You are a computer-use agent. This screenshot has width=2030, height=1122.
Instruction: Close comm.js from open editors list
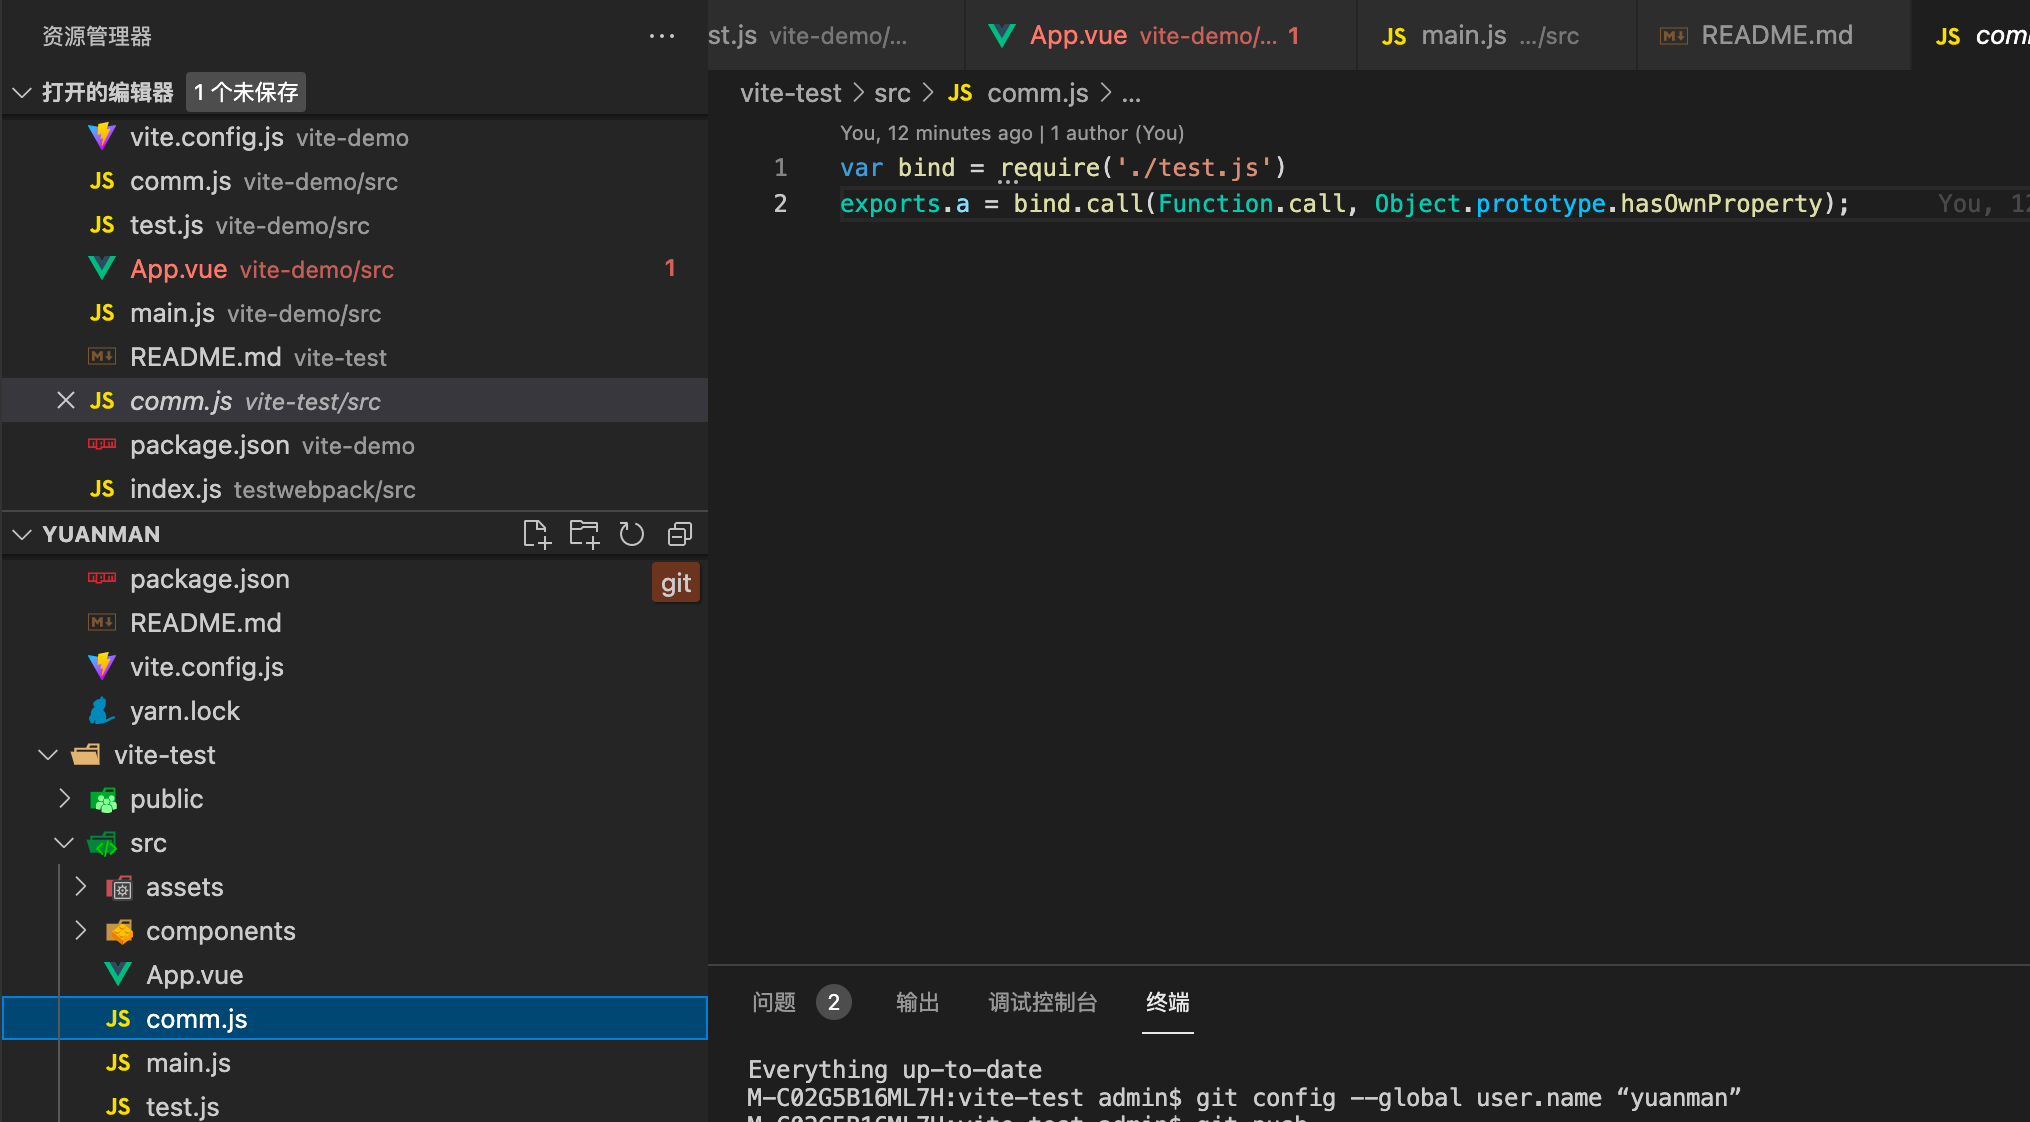66,400
